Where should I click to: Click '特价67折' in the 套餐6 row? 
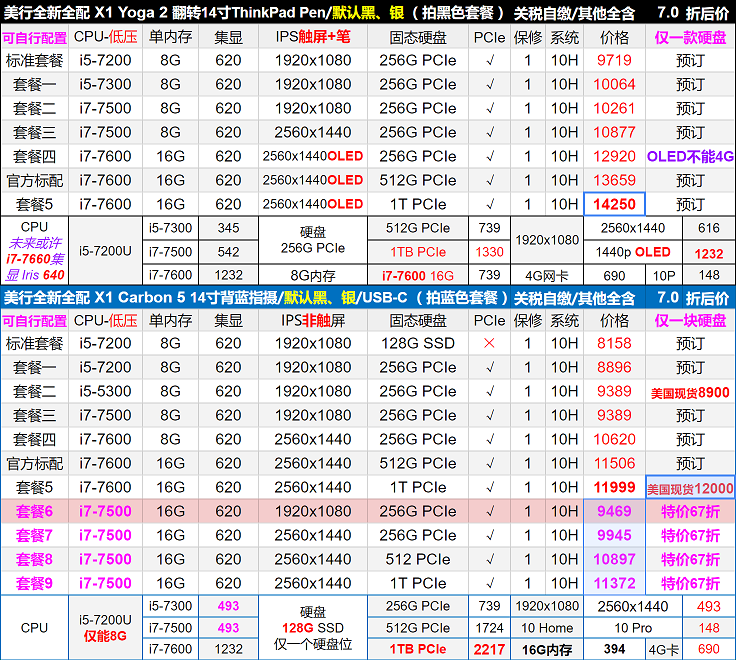[690, 511]
